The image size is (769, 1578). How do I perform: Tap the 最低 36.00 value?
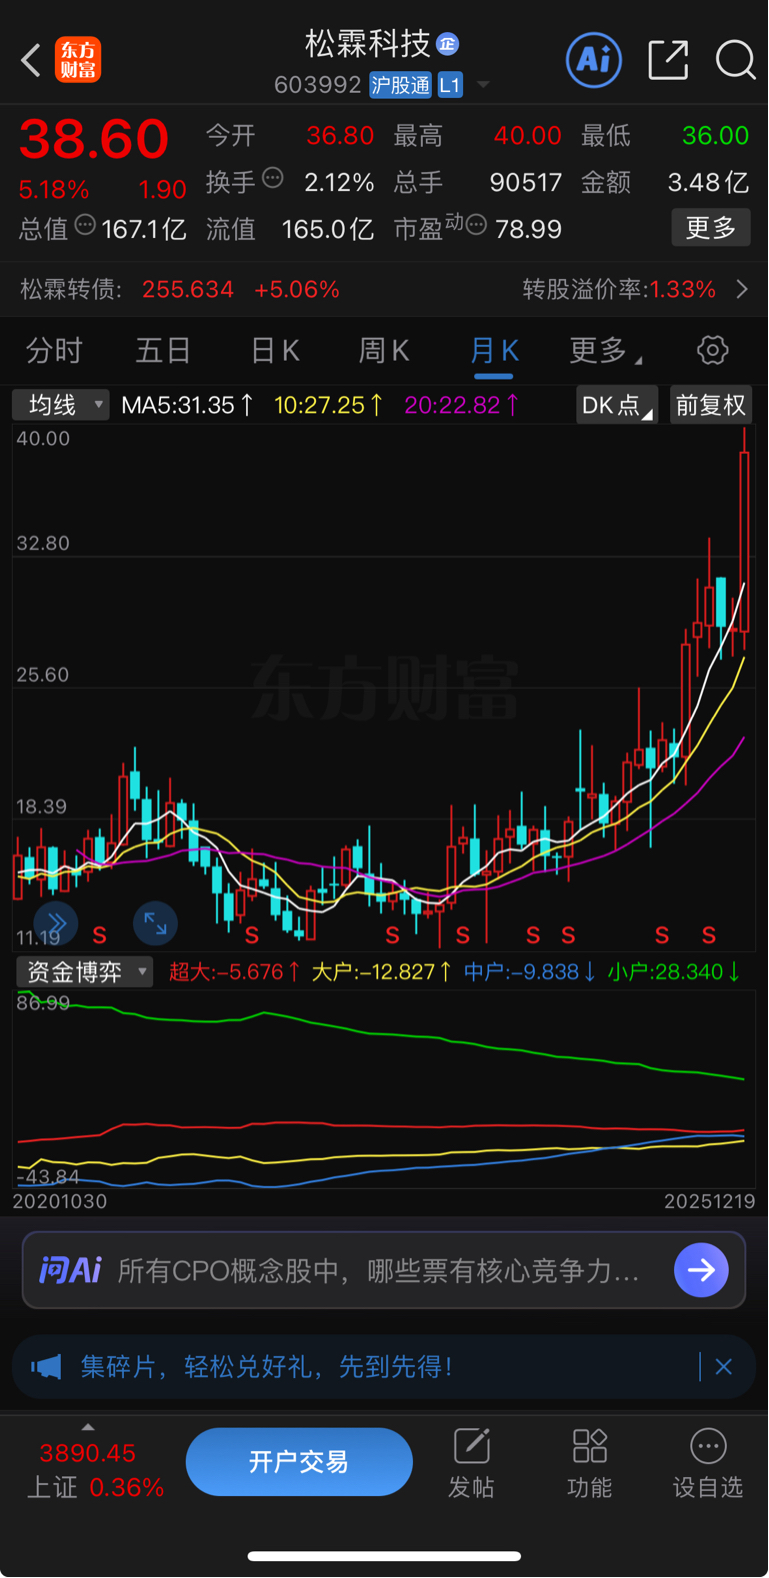[x=715, y=136]
